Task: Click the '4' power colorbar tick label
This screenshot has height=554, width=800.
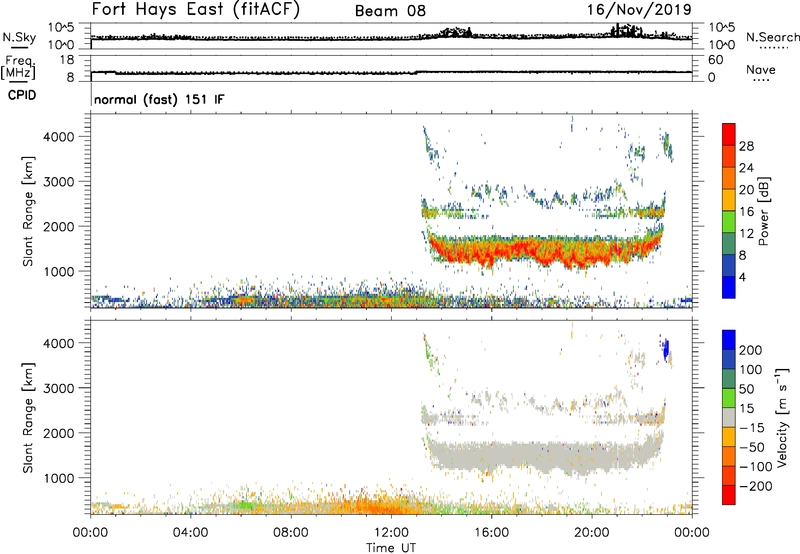Action: (x=743, y=277)
